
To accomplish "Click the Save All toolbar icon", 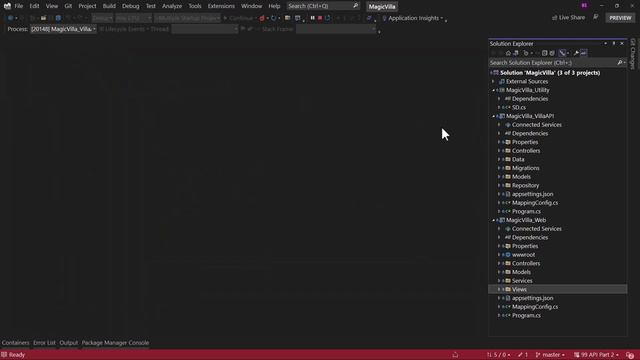I will (x=58, y=18).
